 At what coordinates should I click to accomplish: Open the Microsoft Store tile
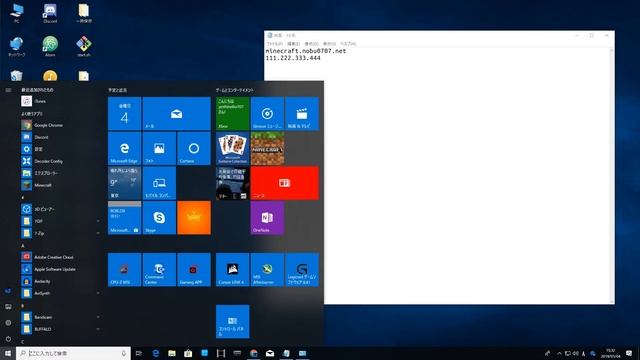coord(124,218)
